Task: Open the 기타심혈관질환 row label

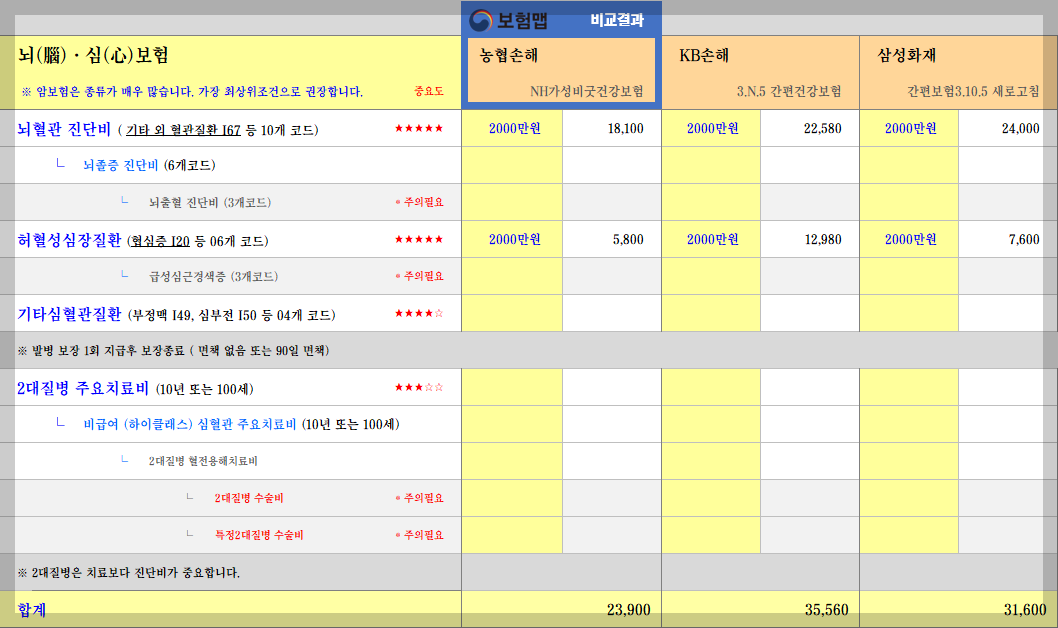Action: coord(69,314)
